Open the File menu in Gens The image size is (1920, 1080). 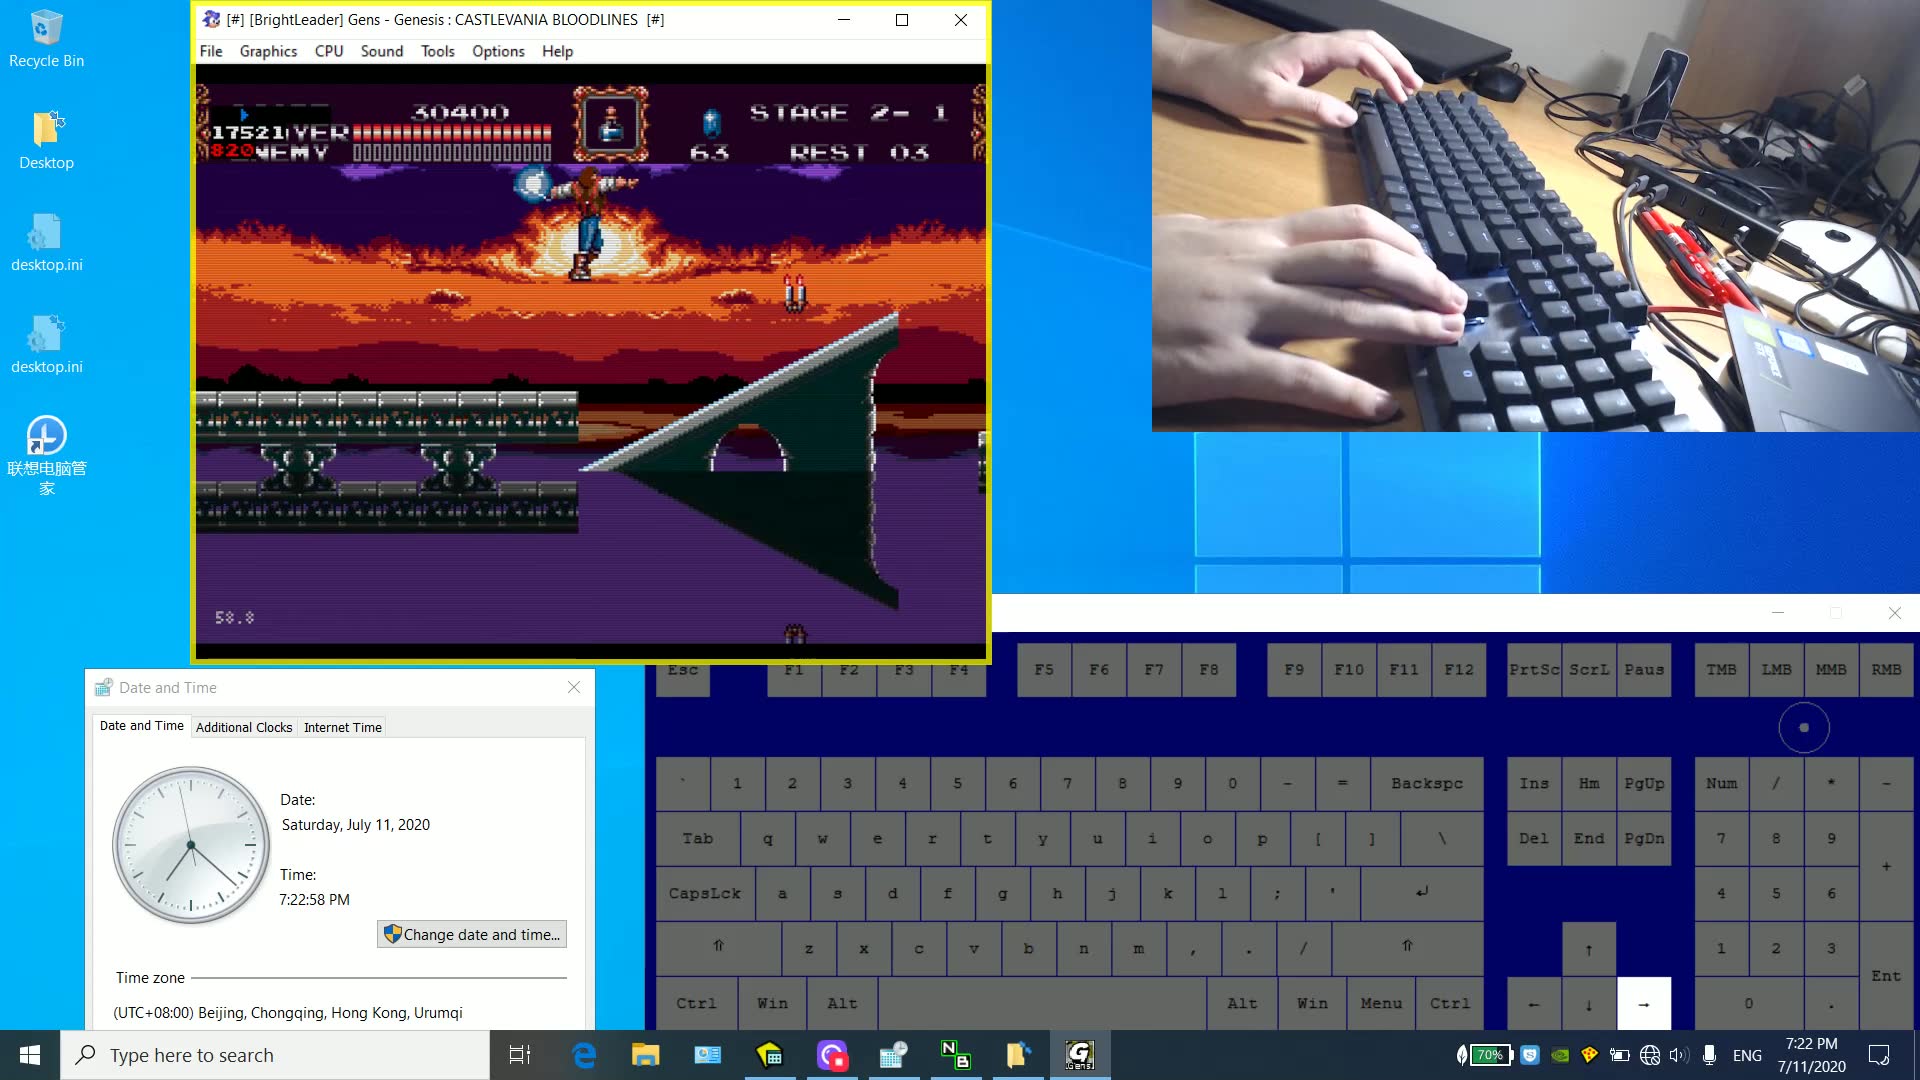coord(211,51)
